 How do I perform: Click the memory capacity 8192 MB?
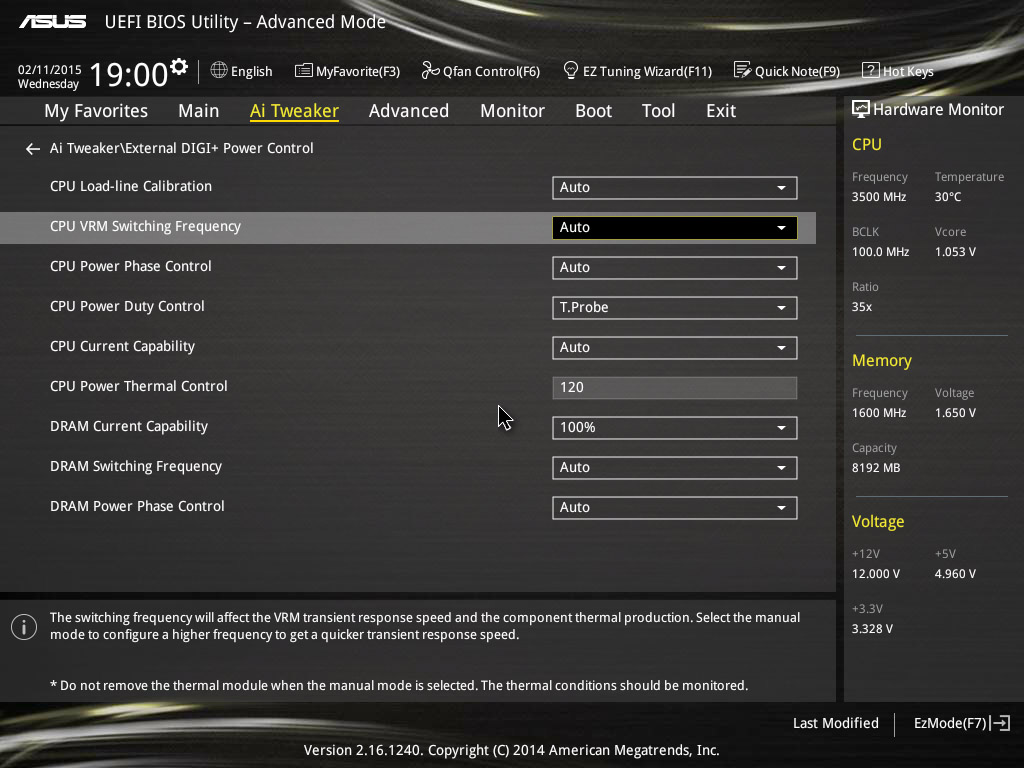[x=876, y=468]
